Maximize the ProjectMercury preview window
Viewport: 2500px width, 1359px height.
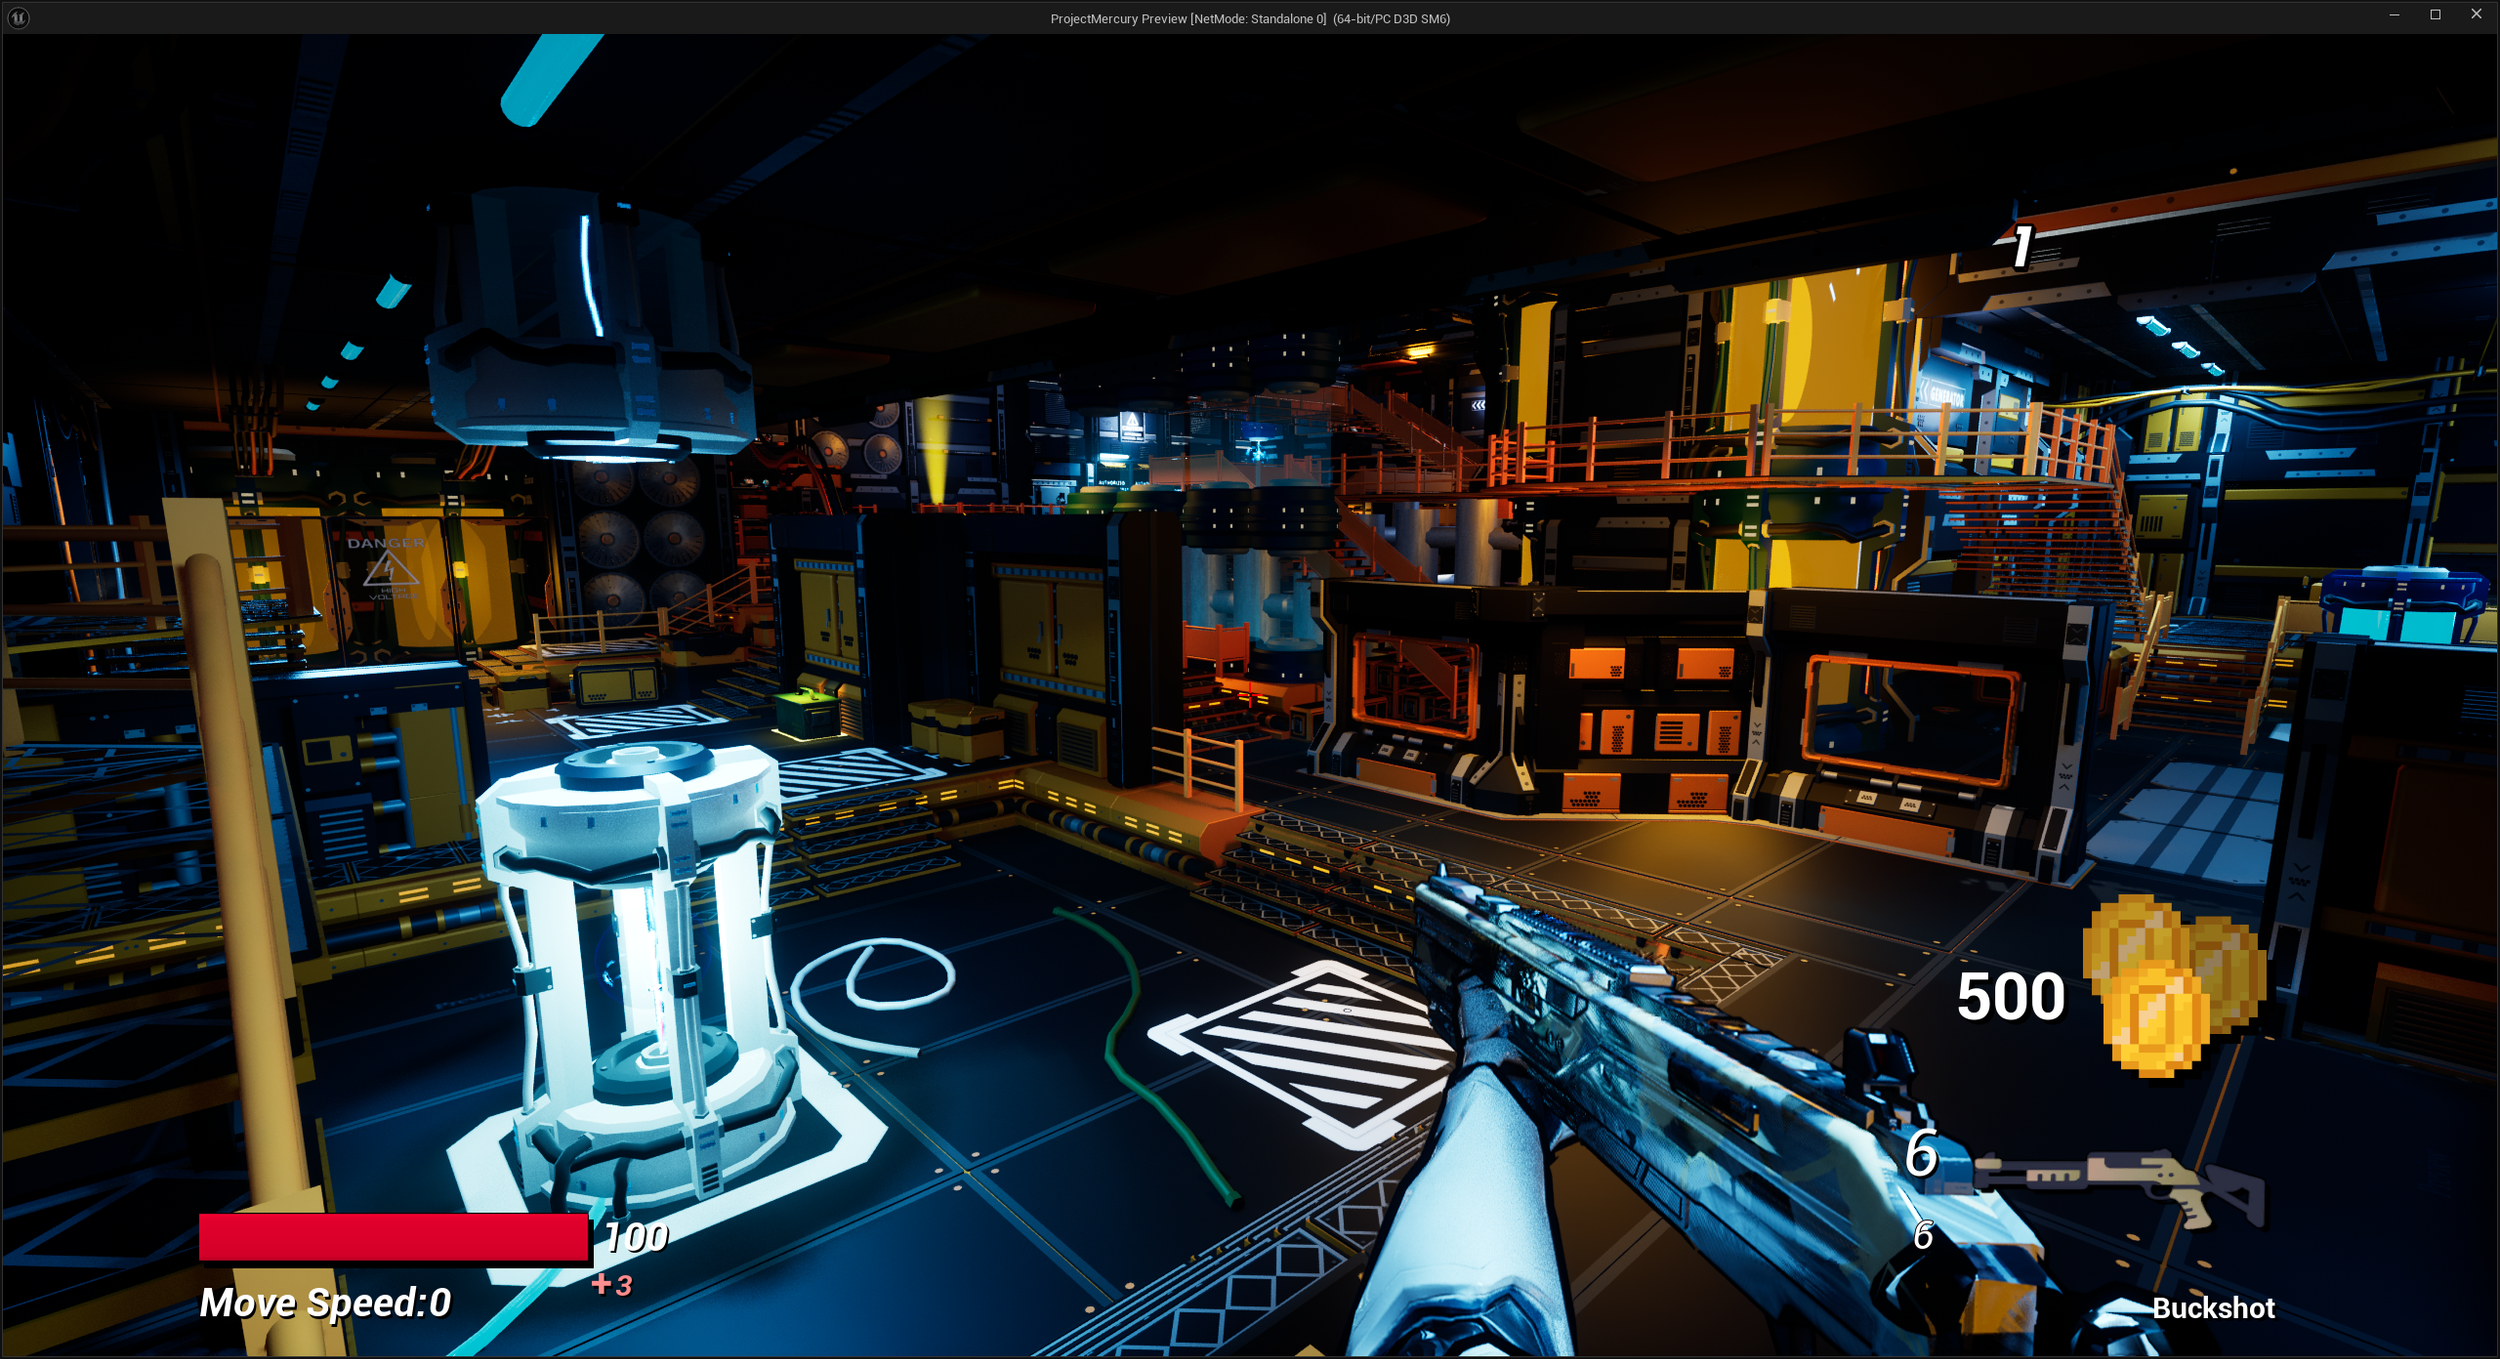tap(2435, 14)
